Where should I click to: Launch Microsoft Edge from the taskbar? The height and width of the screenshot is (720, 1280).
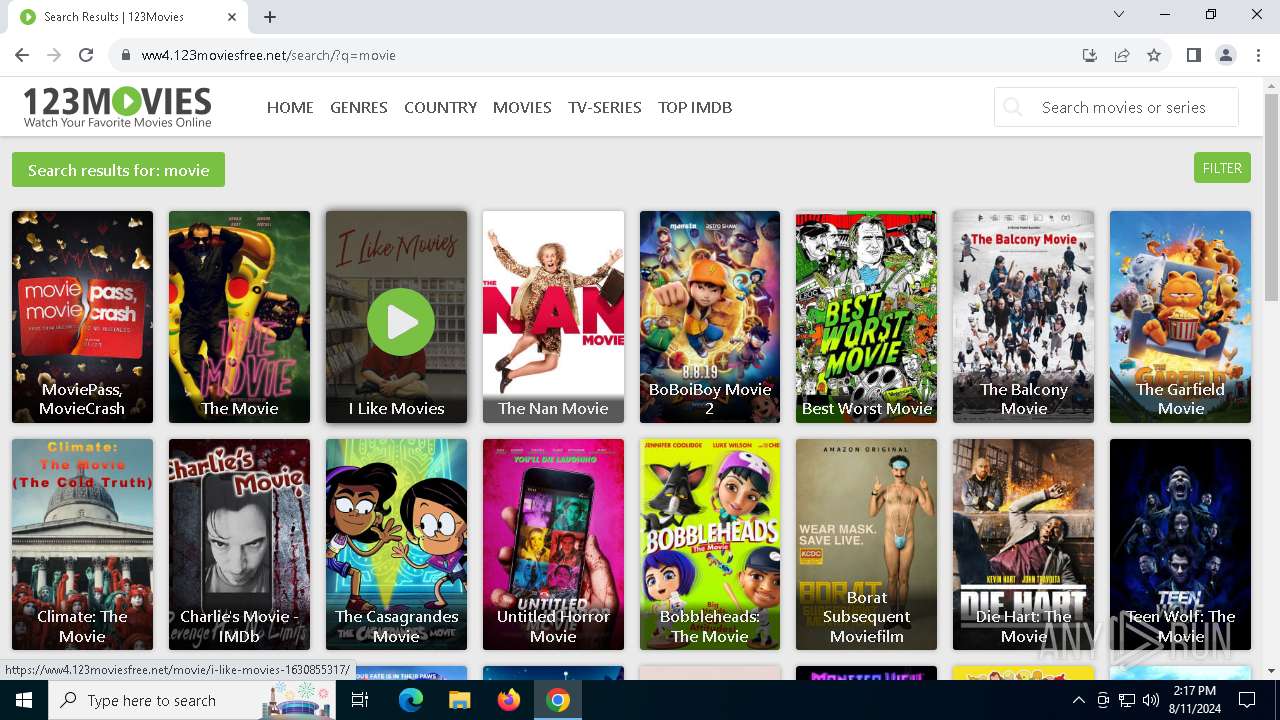[411, 700]
